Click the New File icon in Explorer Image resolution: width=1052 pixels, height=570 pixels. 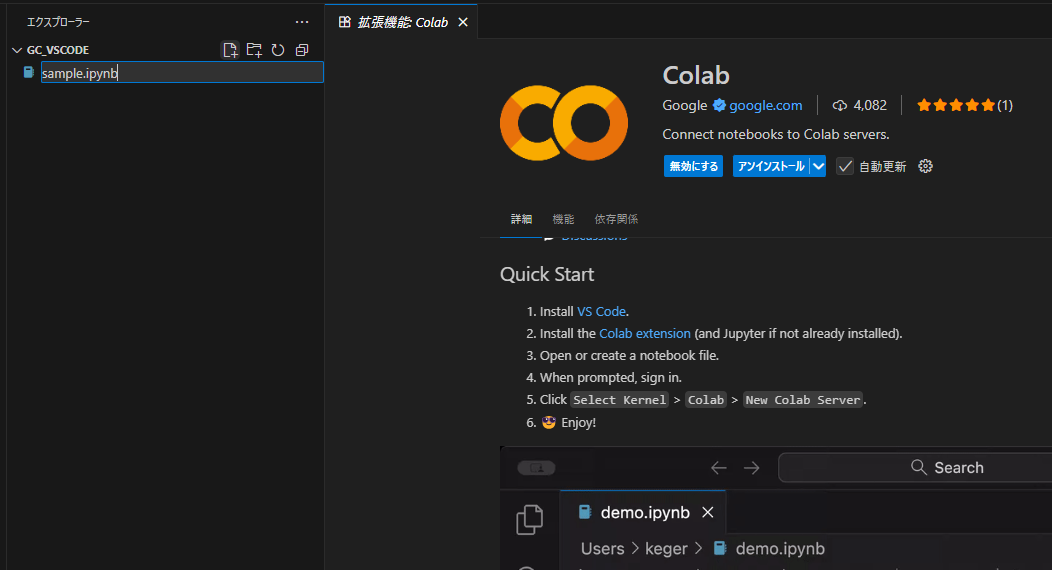(230, 50)
